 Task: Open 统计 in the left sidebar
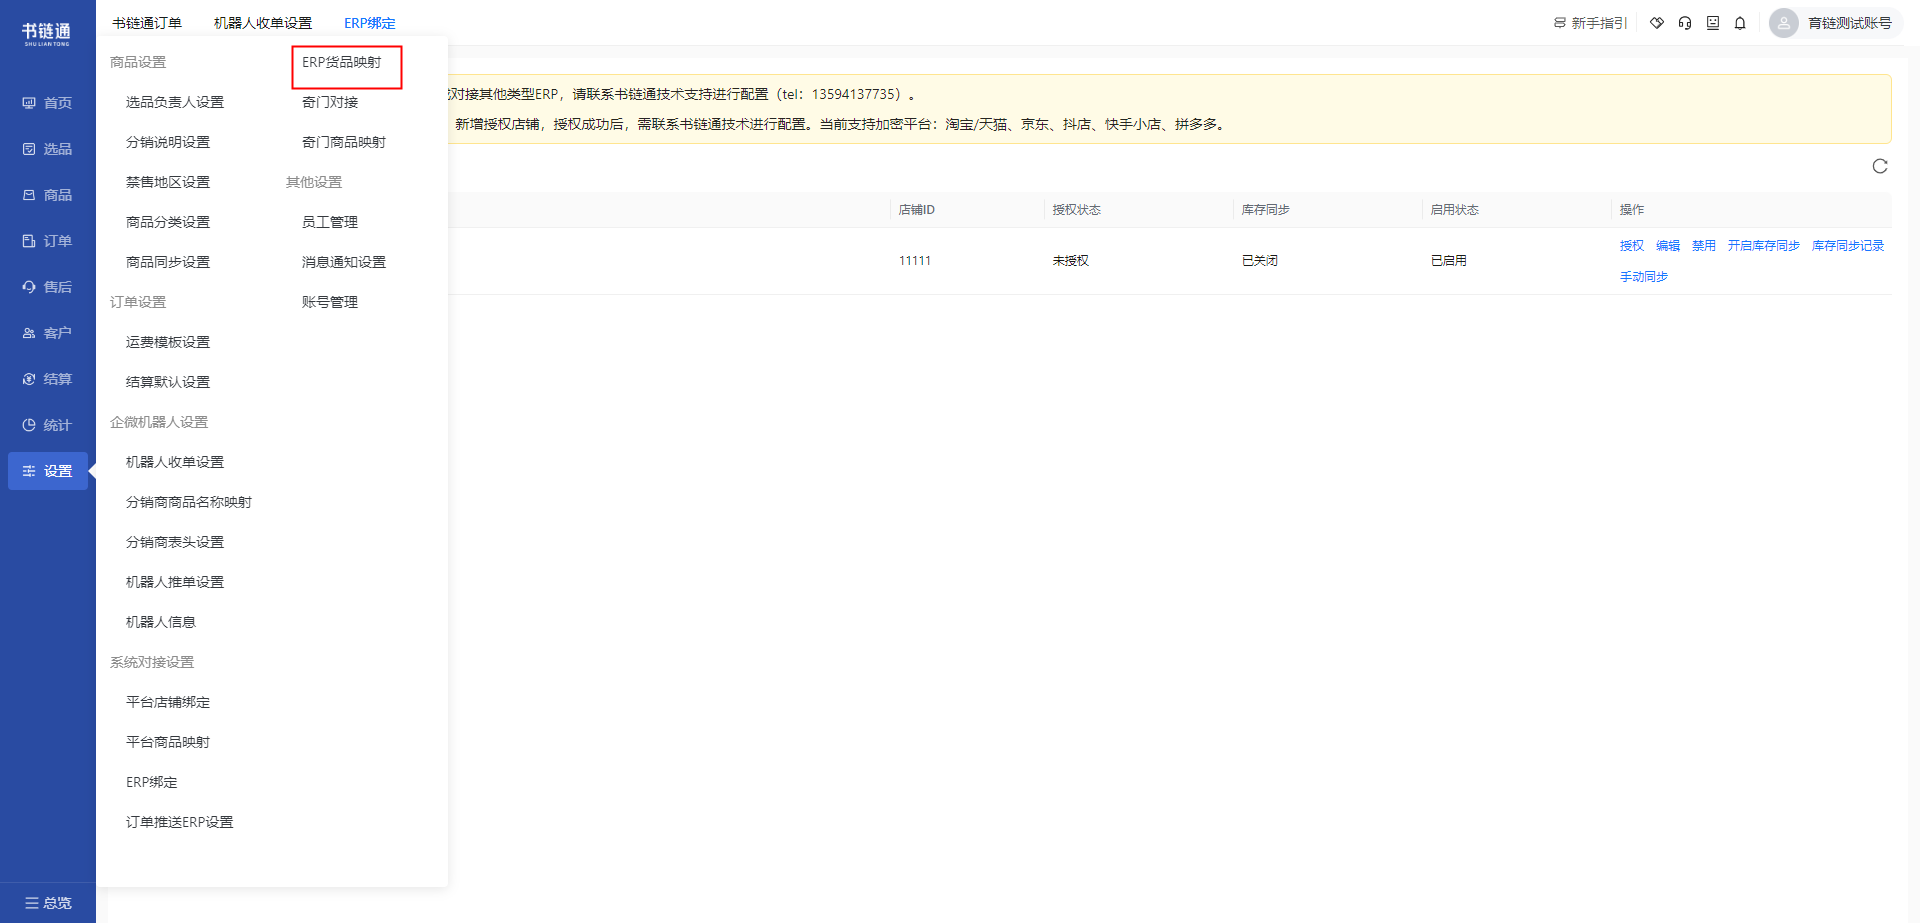click(47, 425)
